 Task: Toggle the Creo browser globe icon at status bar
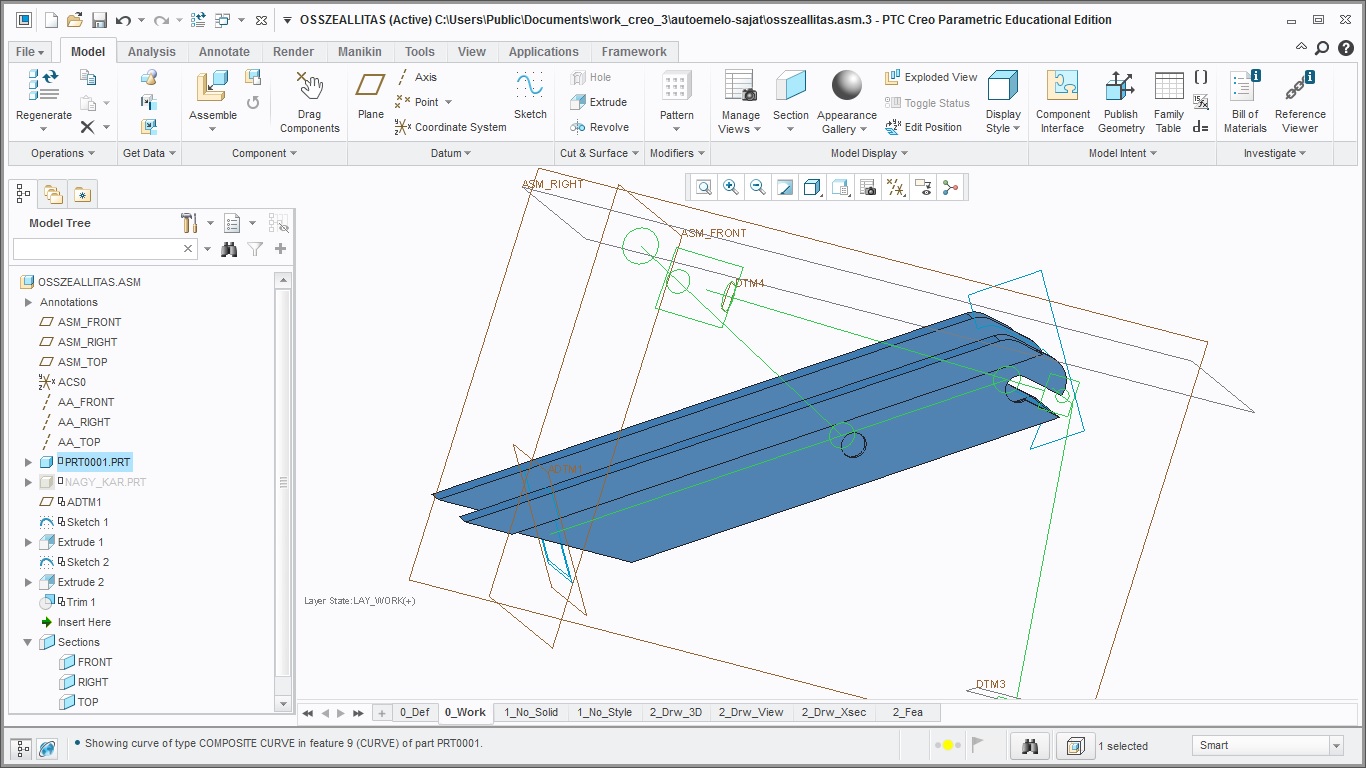[46, 747]
